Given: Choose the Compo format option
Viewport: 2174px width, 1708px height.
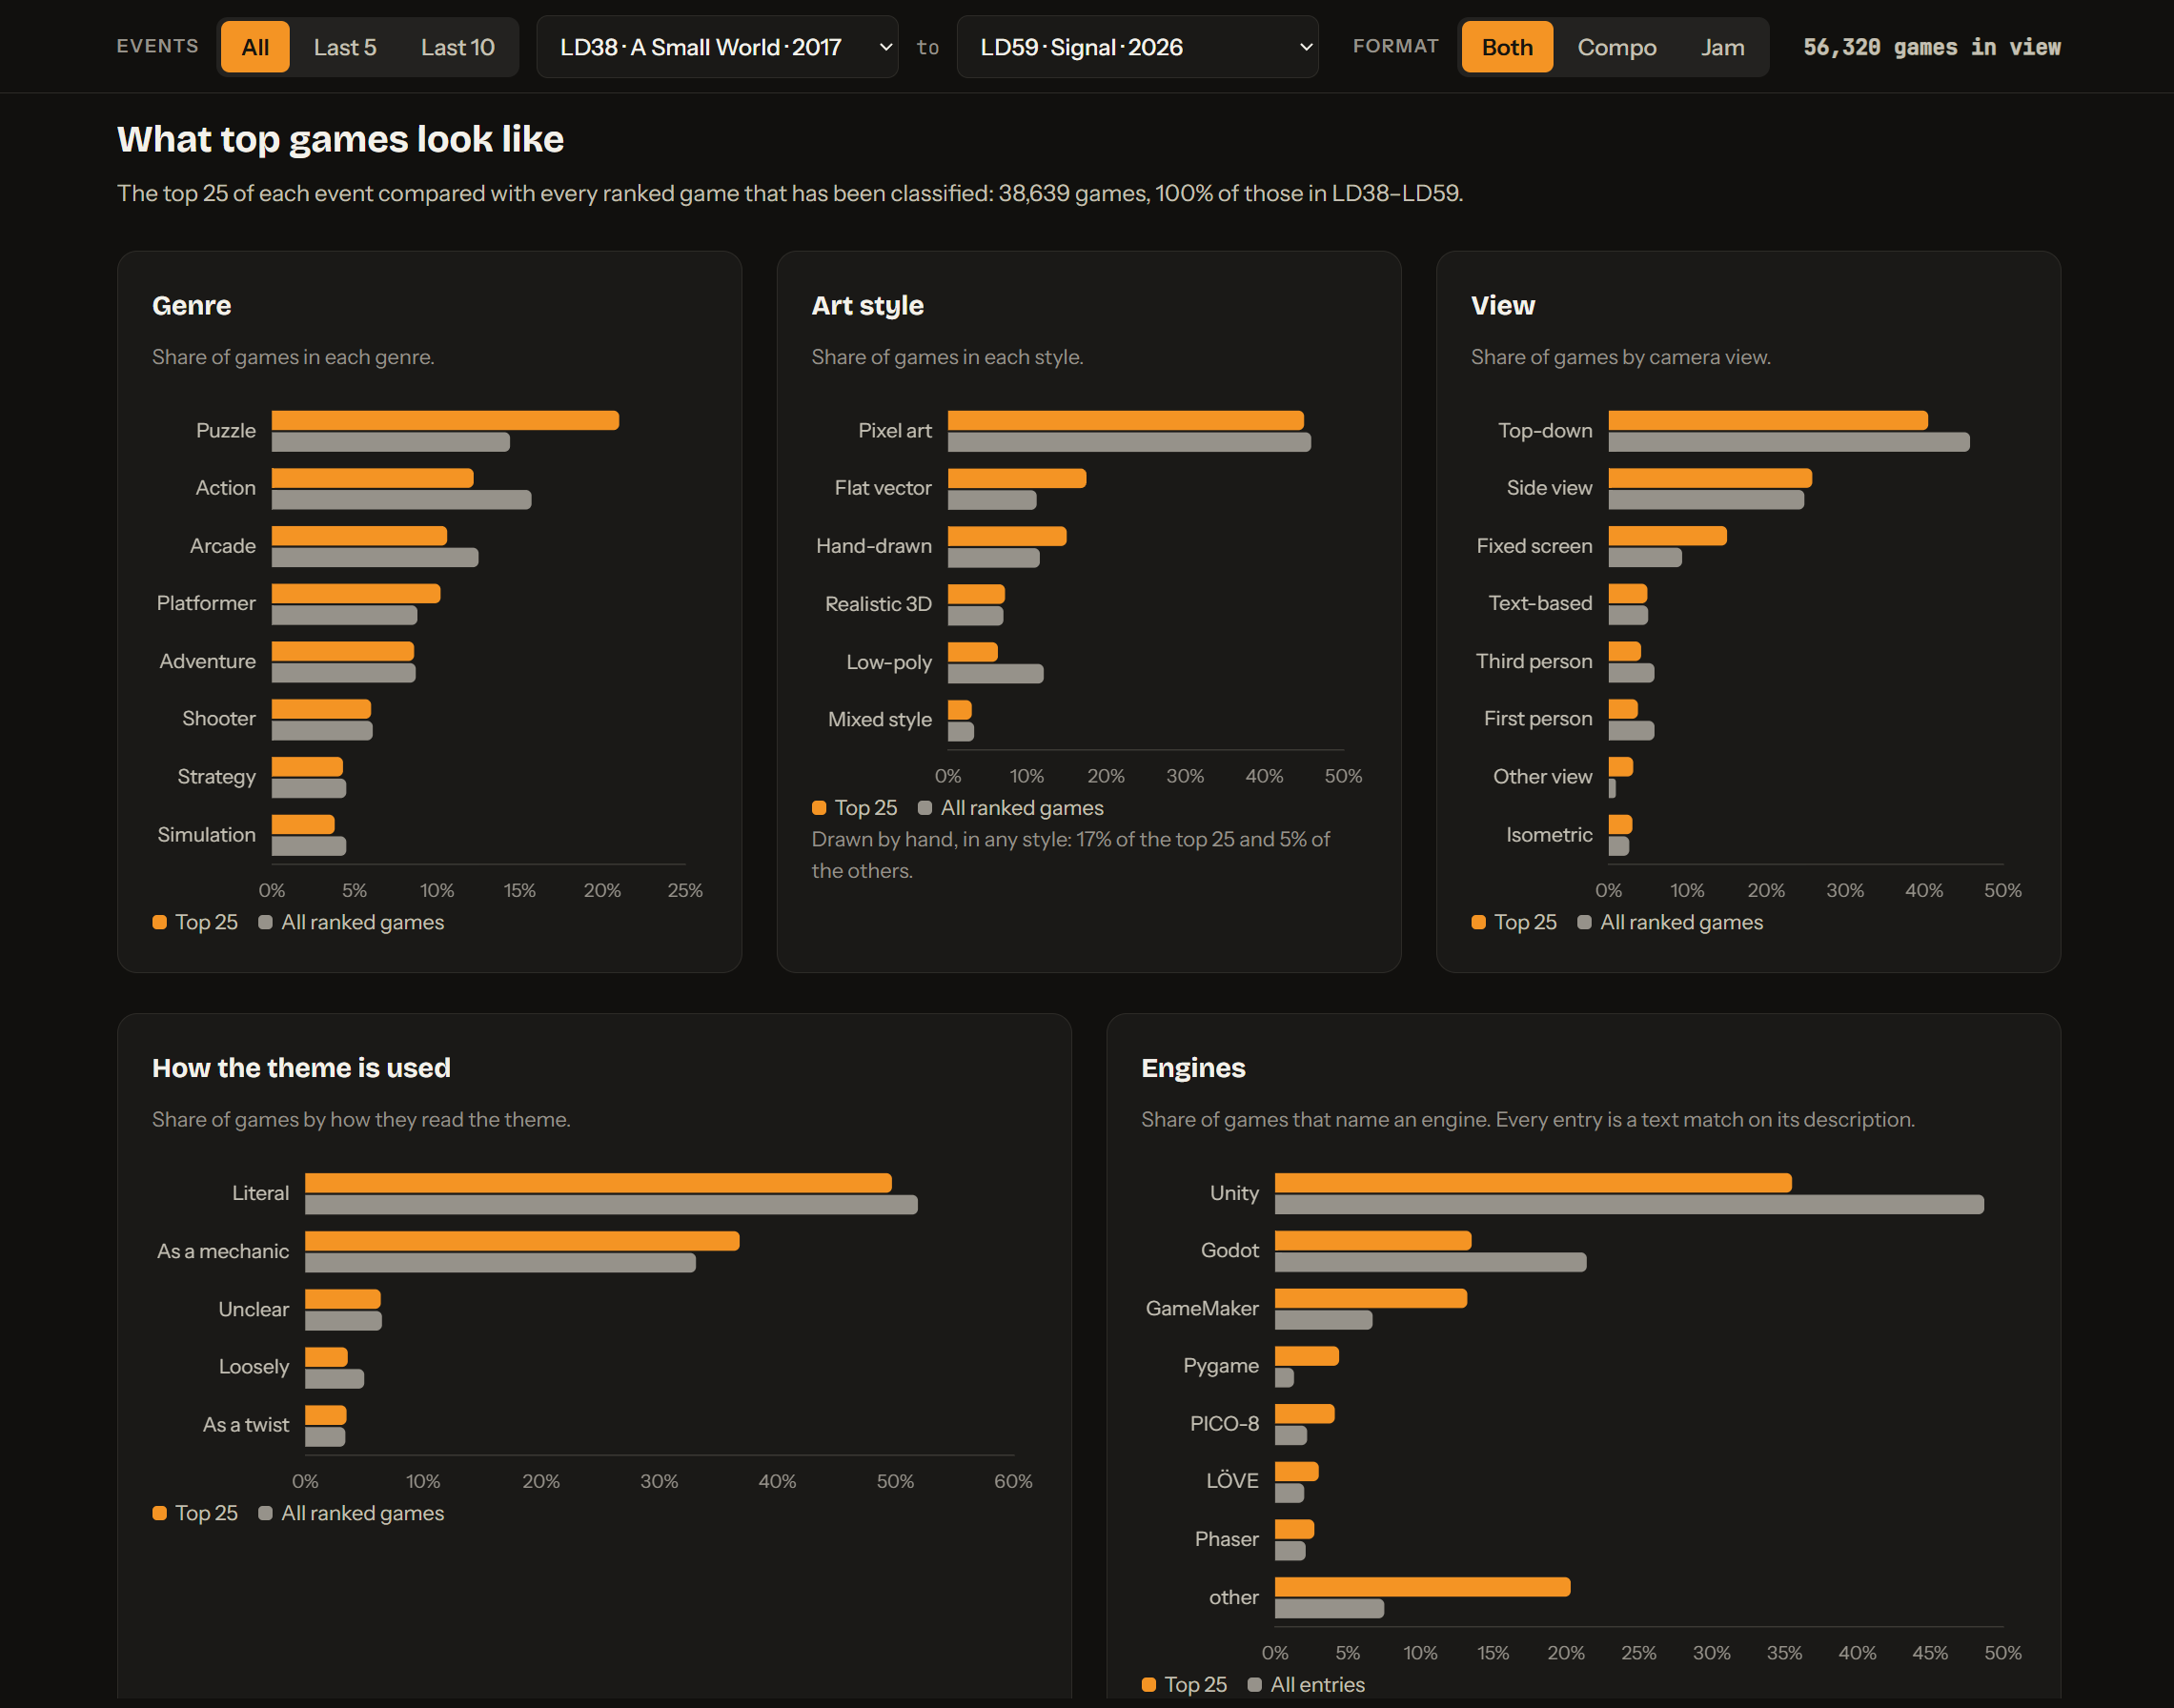Looking at the screenshot, I should (1616, 47).
